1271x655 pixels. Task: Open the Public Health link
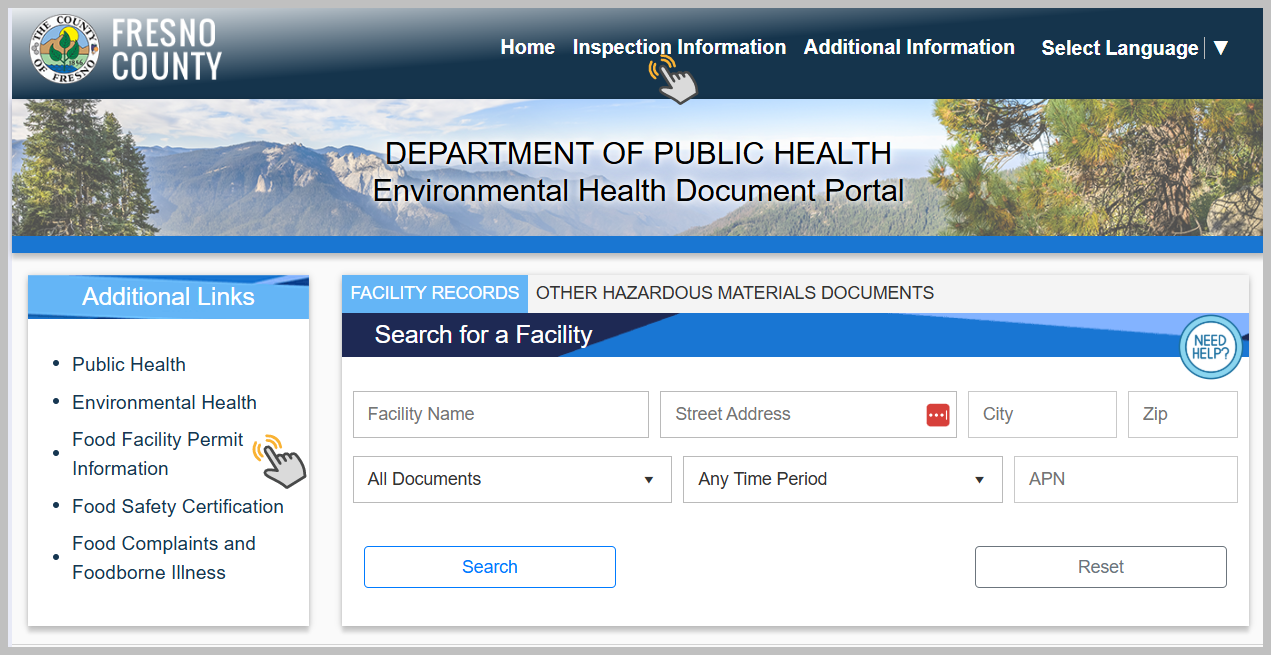(129, 365)
